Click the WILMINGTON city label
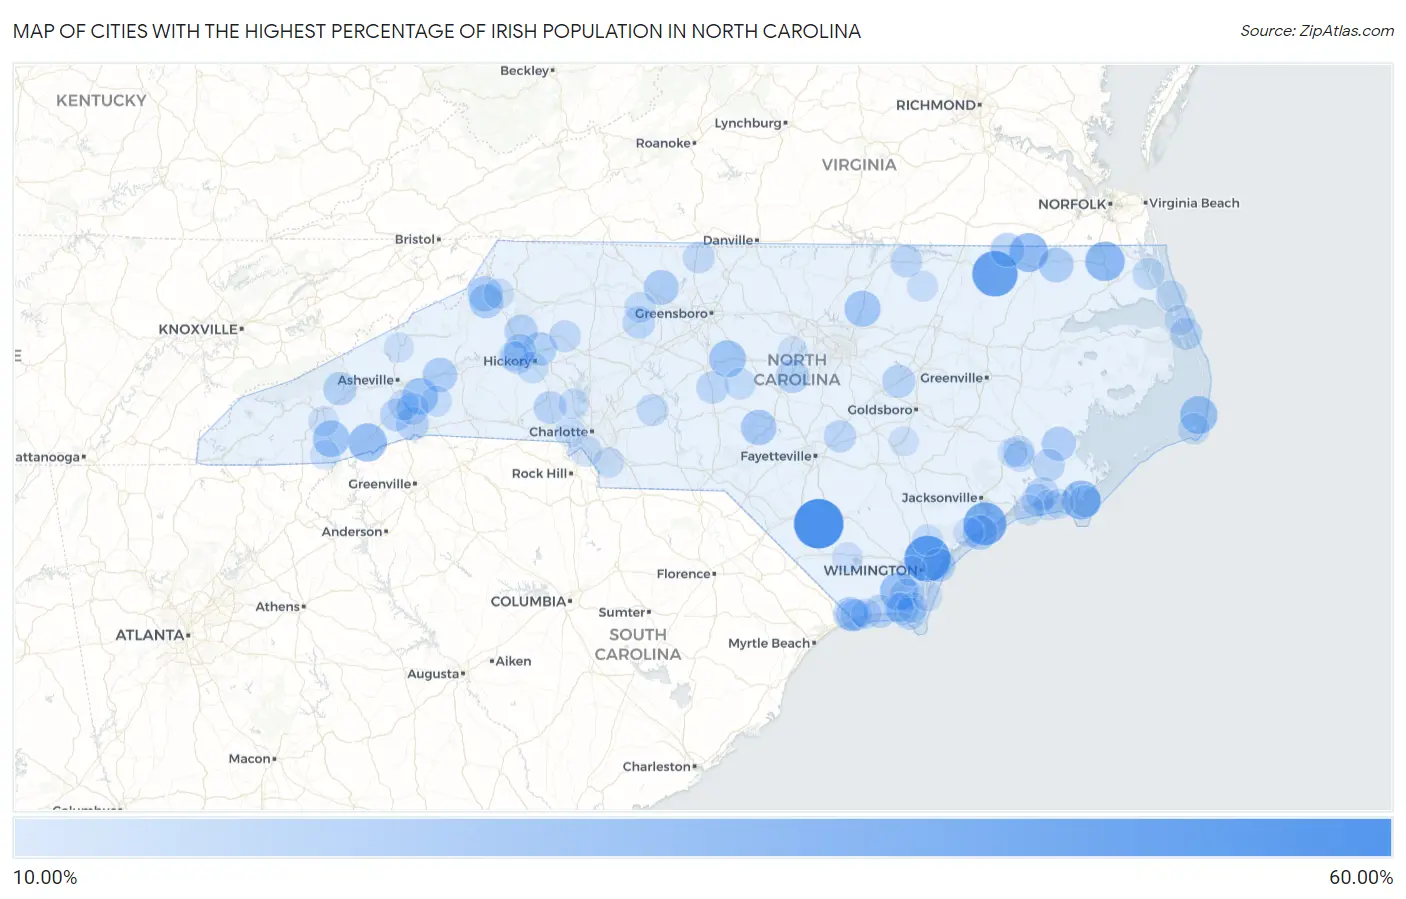1406x899 pixels. (870, 570)
